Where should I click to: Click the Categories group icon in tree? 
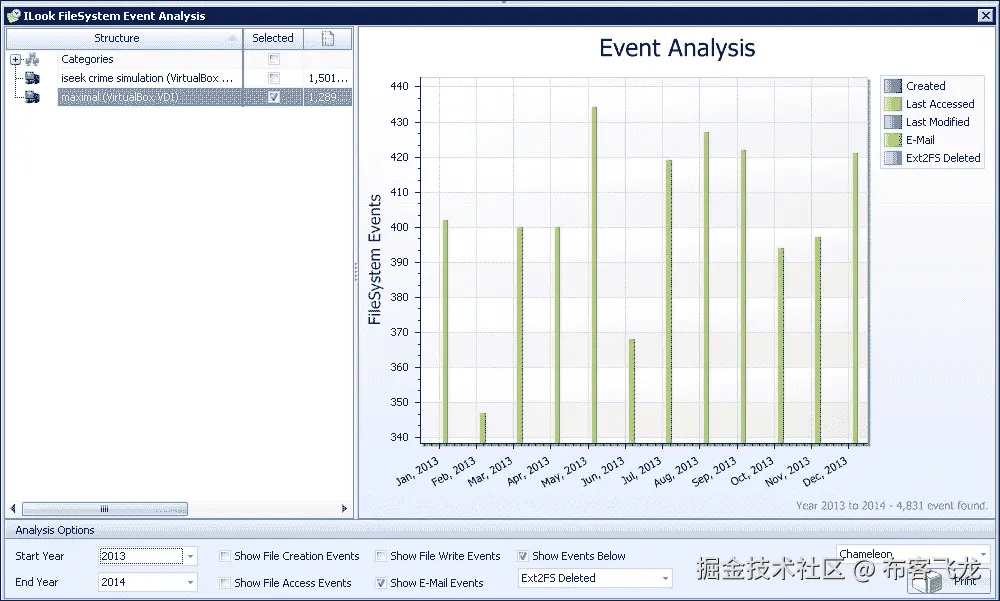(x=33, y=59)
